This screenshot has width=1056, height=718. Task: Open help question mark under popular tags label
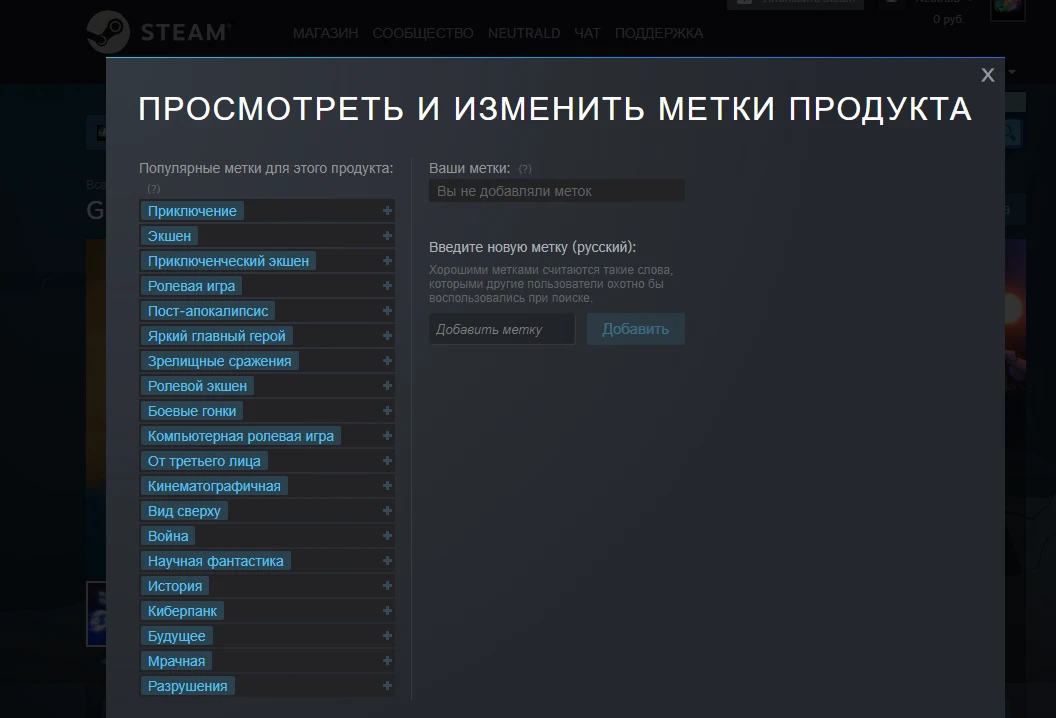click(153, 188)
